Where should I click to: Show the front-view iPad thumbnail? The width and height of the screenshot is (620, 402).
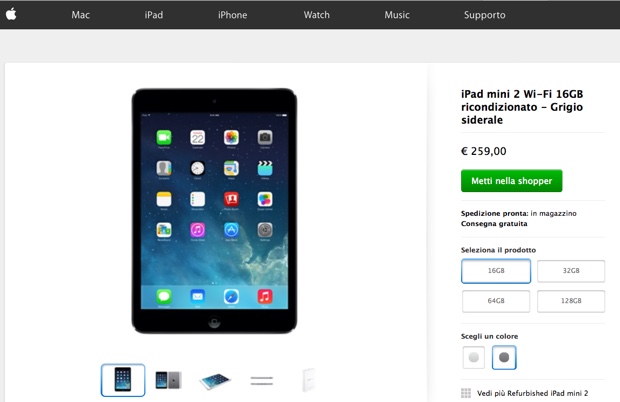coord(123,380)
